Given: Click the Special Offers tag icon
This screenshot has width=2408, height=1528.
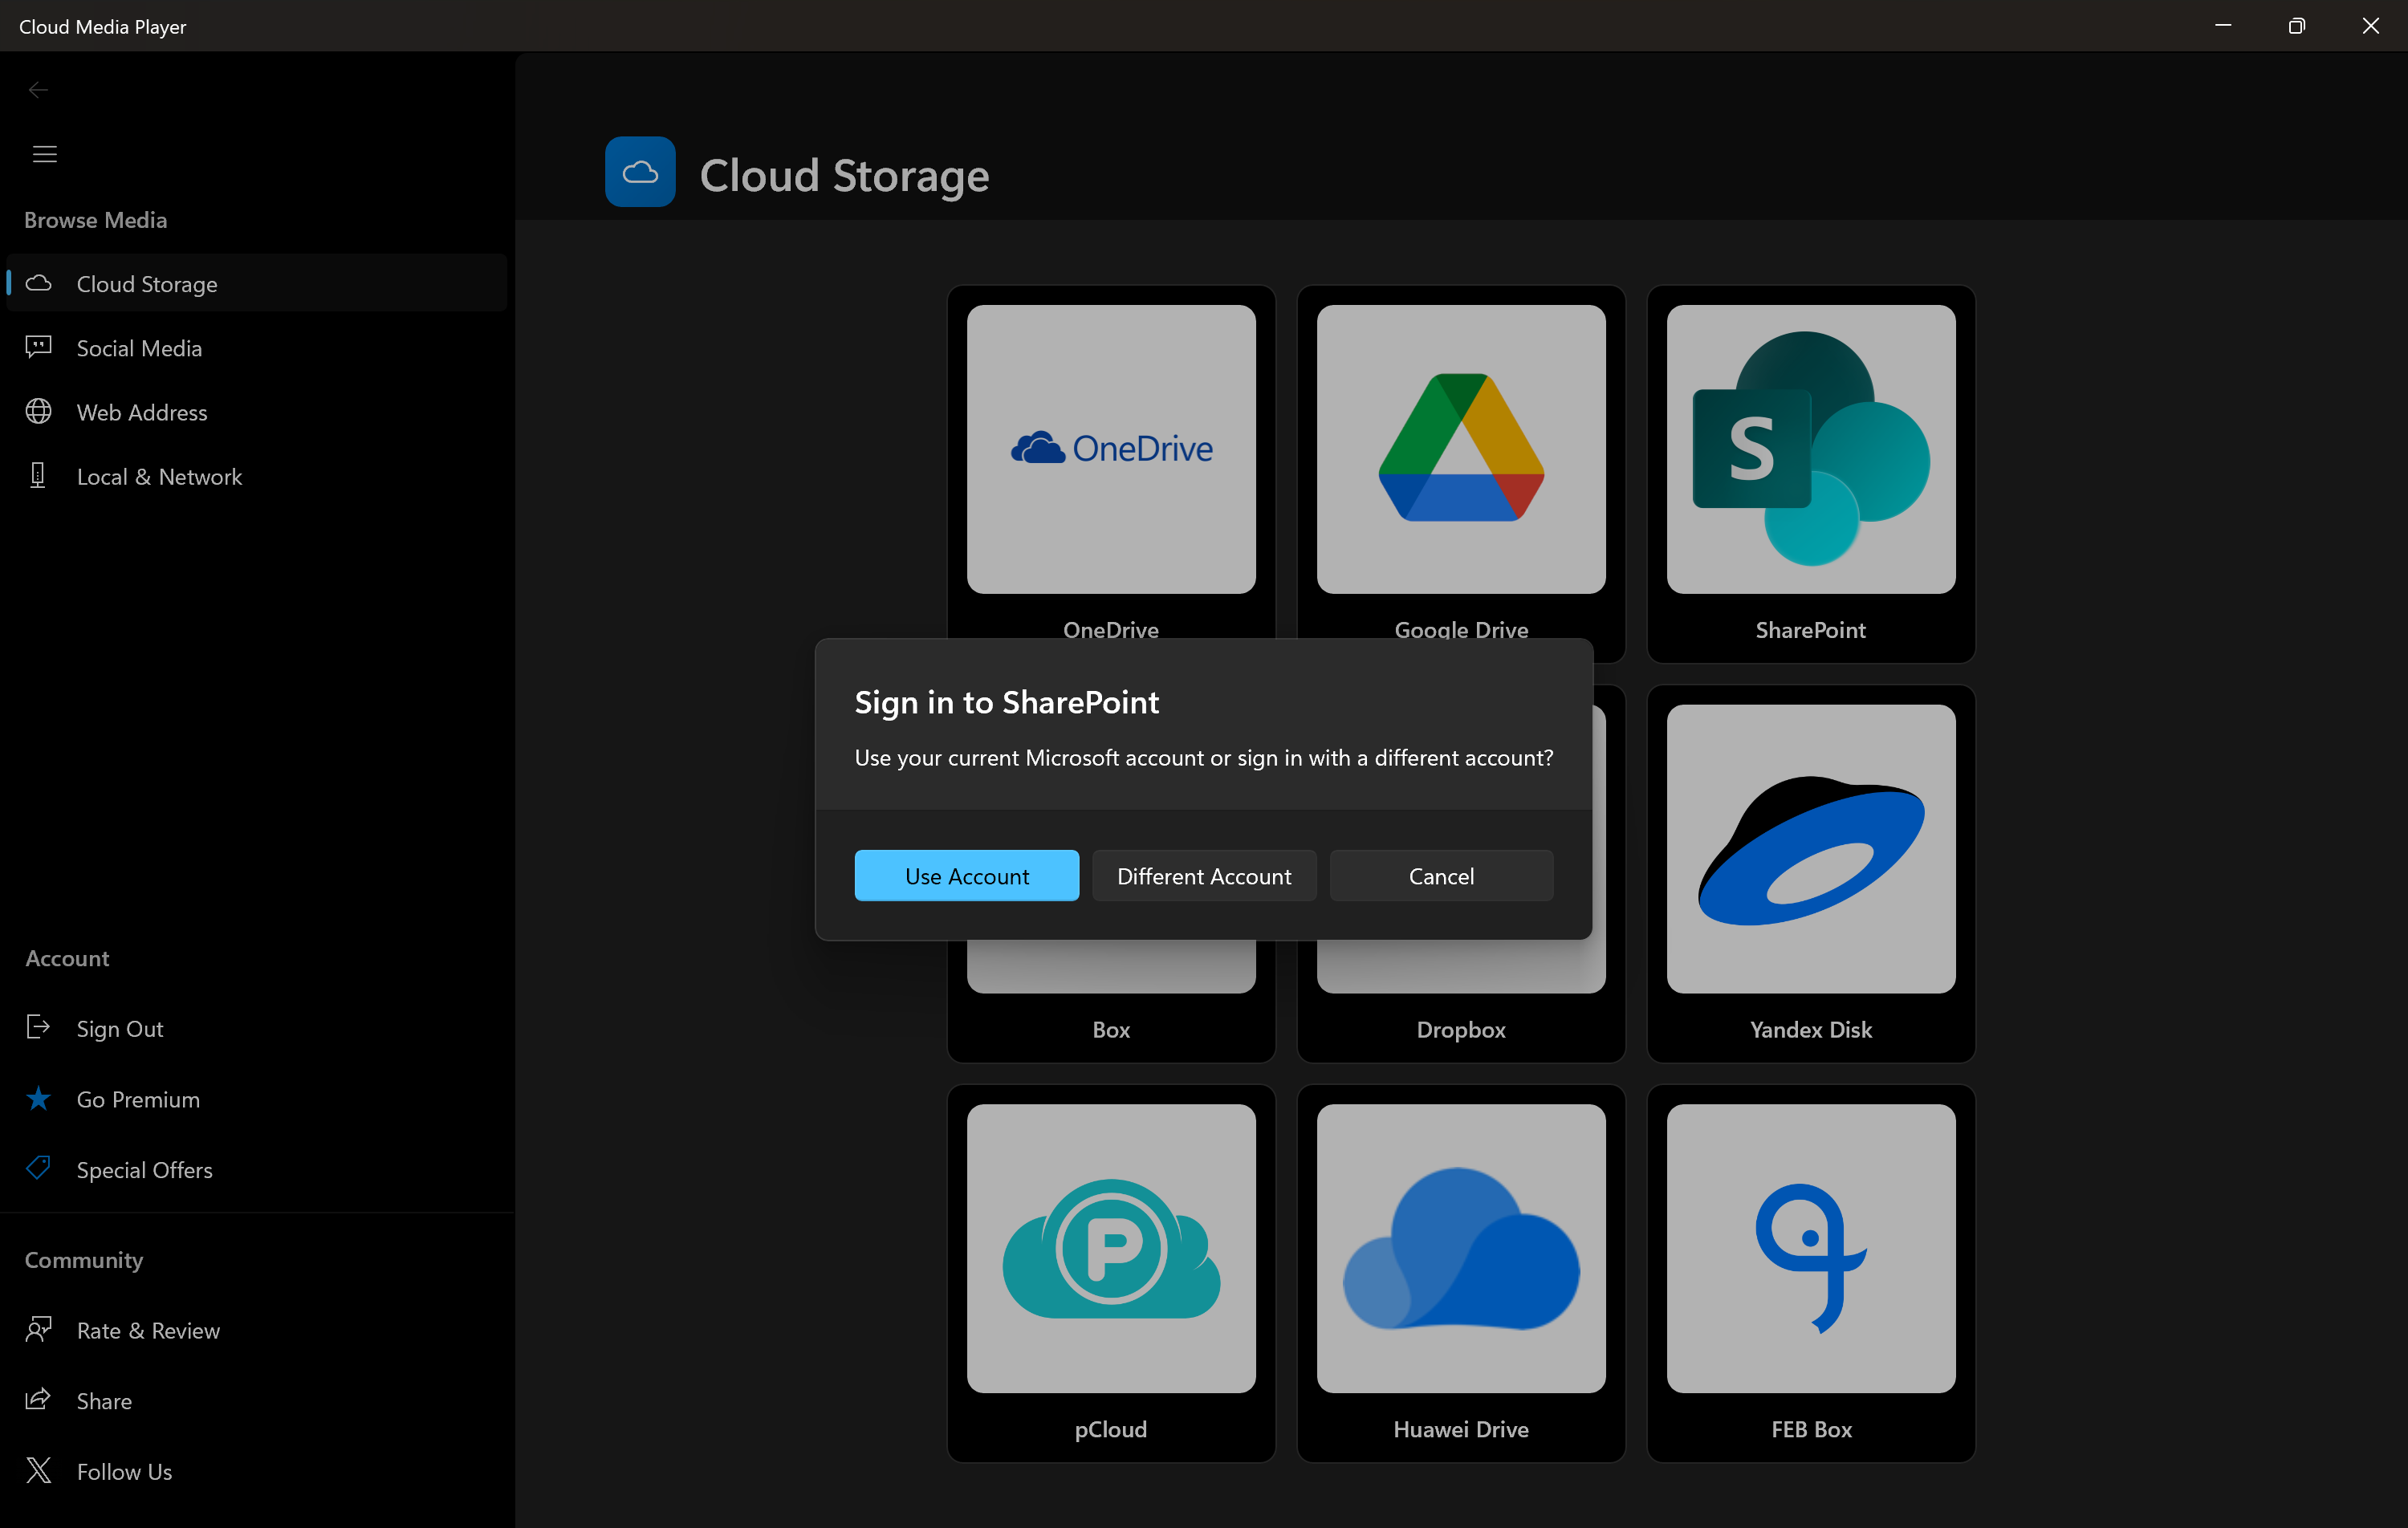Looking at the screenshot, I should tap(38, 1168).
